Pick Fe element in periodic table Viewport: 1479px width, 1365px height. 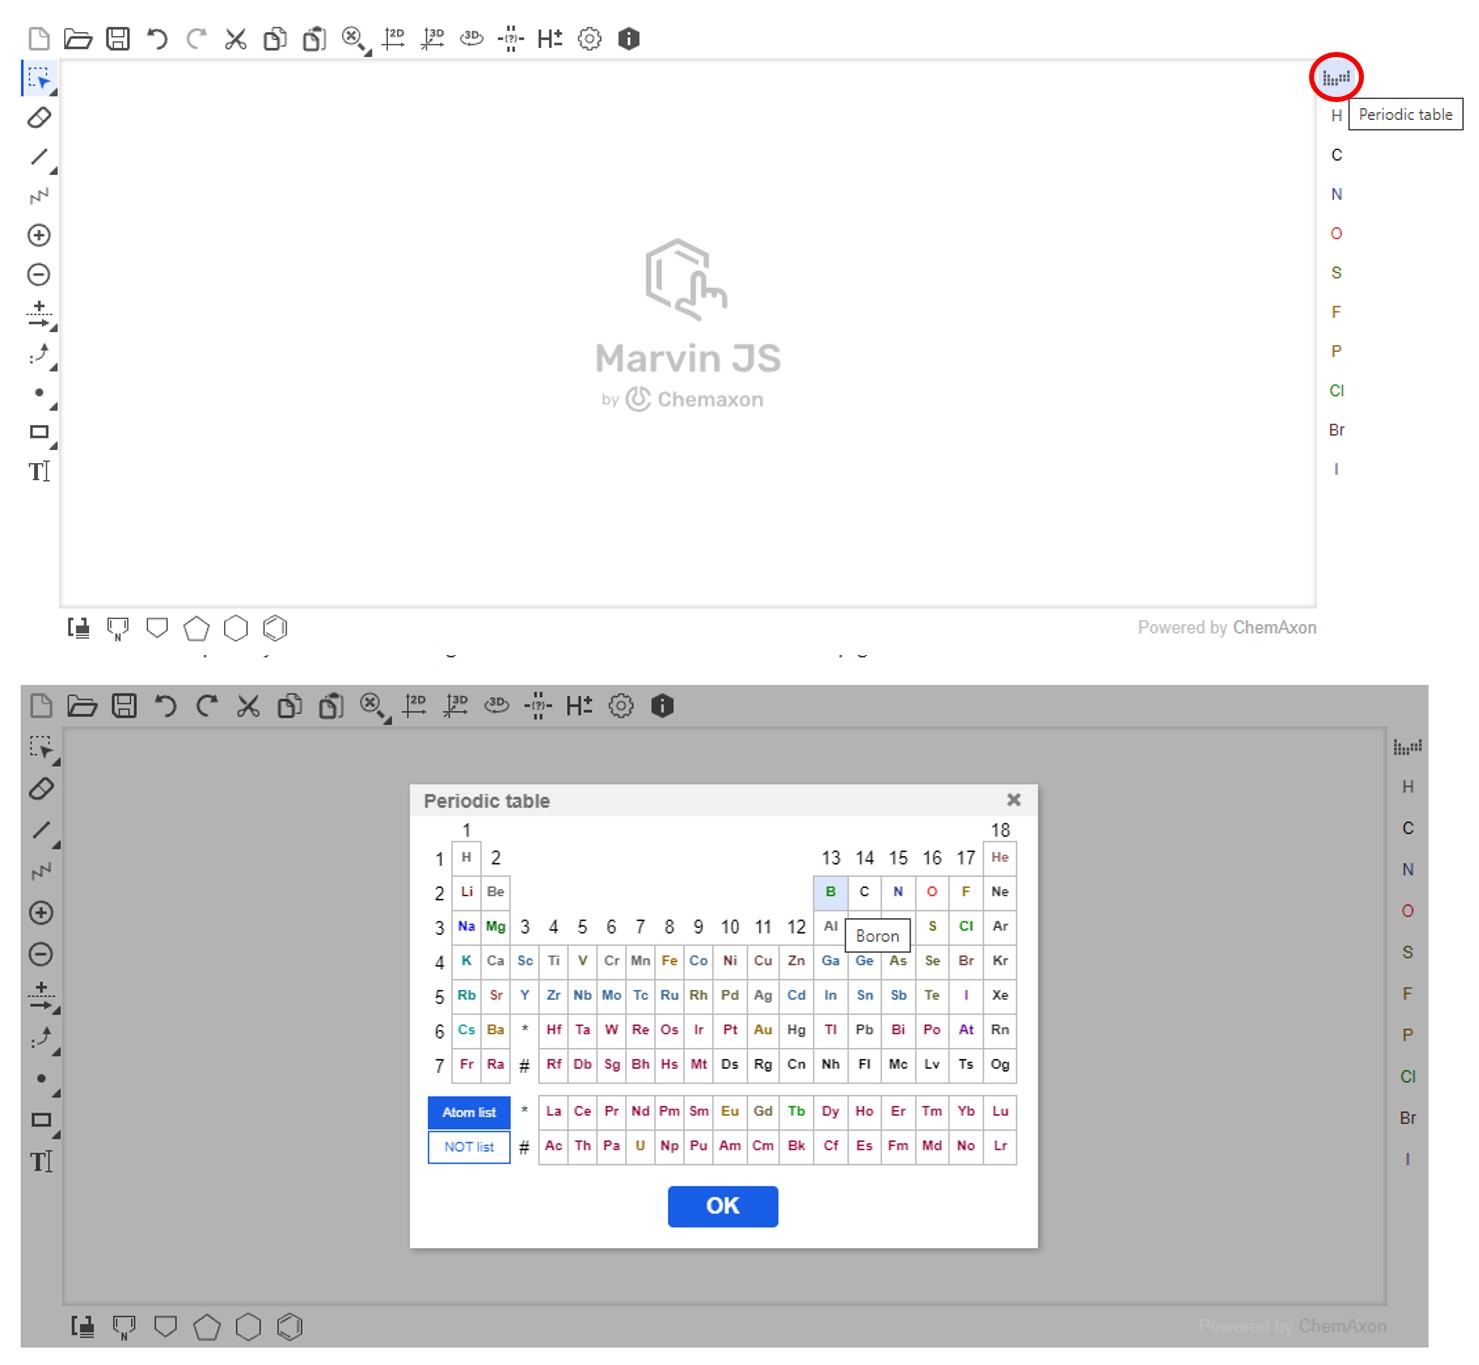pyautogui.click(x=670, y=961)
